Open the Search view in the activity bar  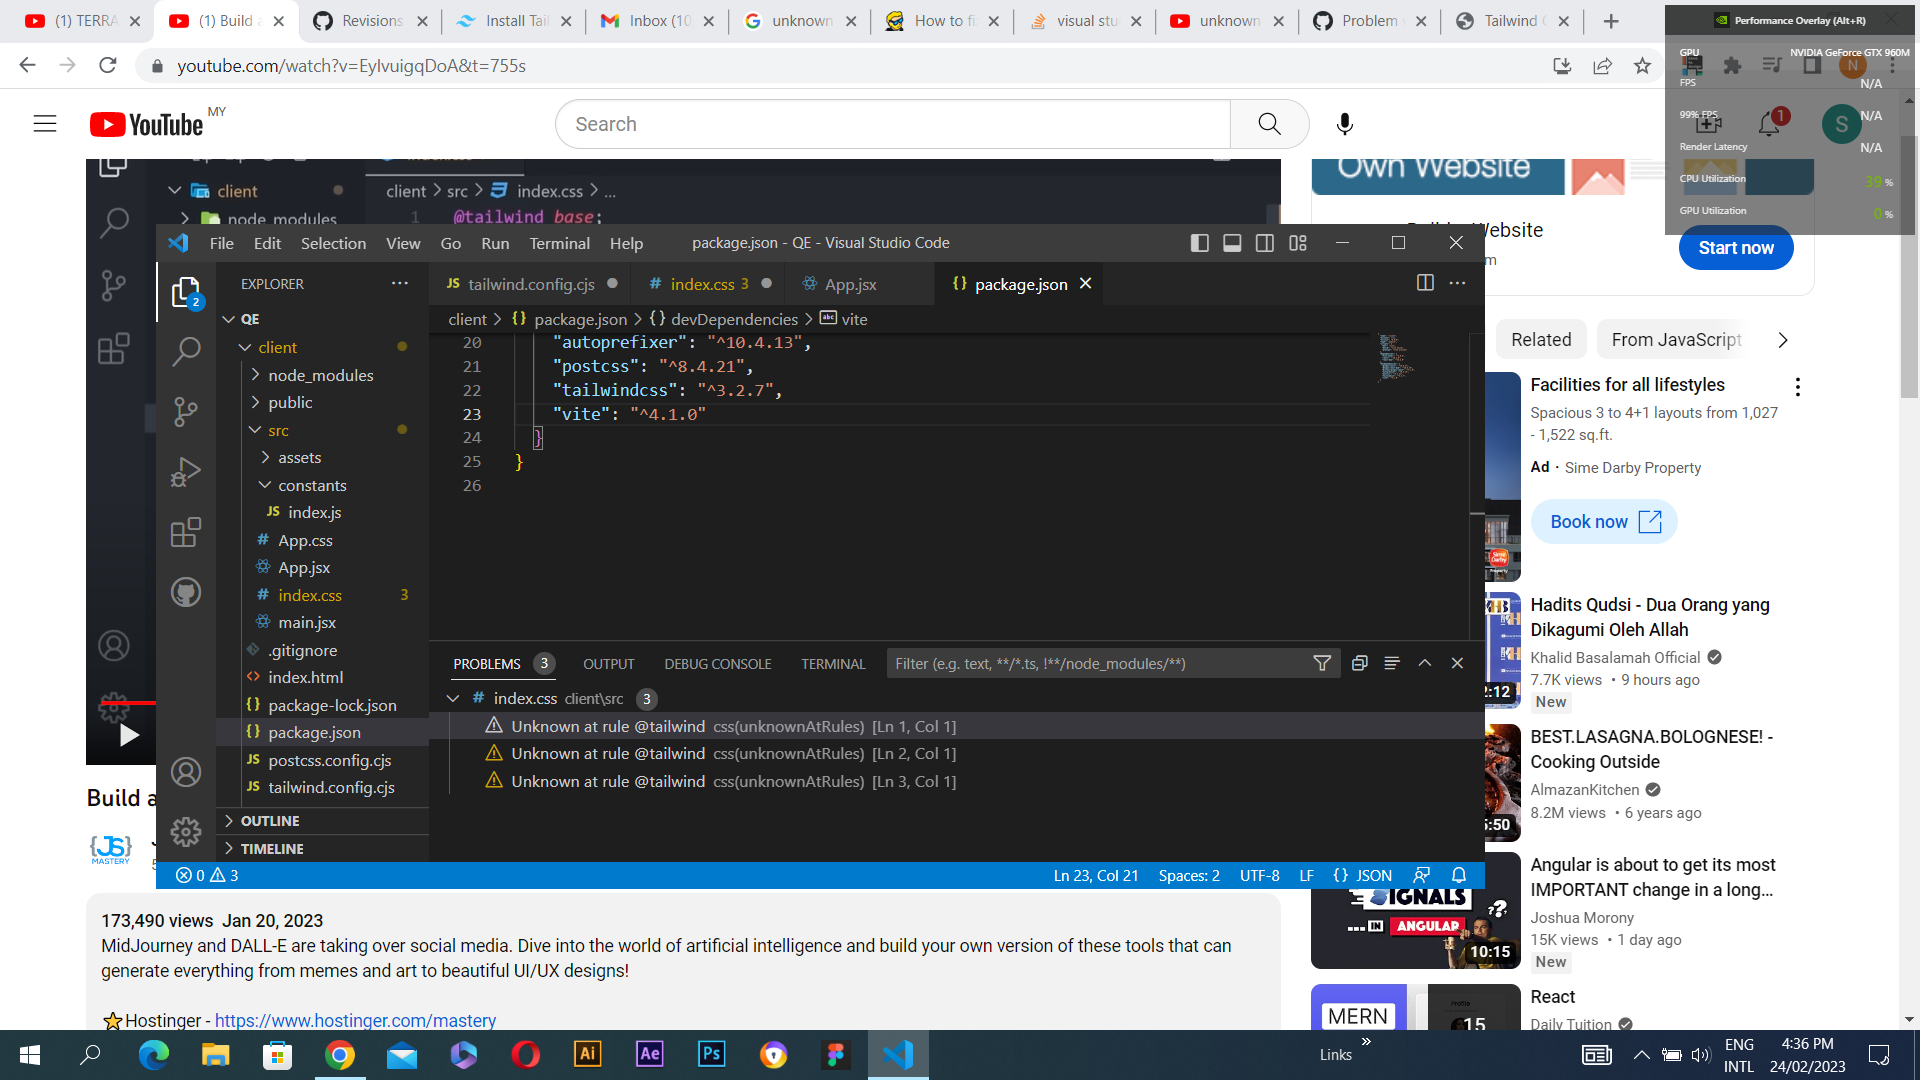tap(186, 351)
